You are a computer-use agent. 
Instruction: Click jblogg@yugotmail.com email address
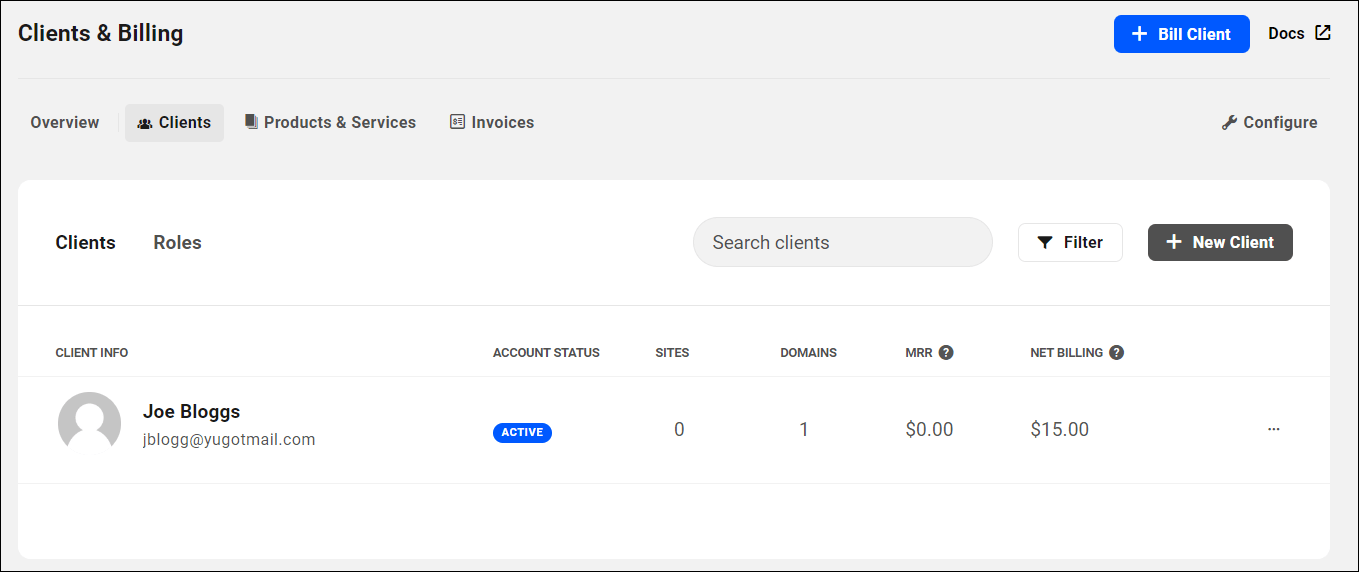click(x=229, y=439)
